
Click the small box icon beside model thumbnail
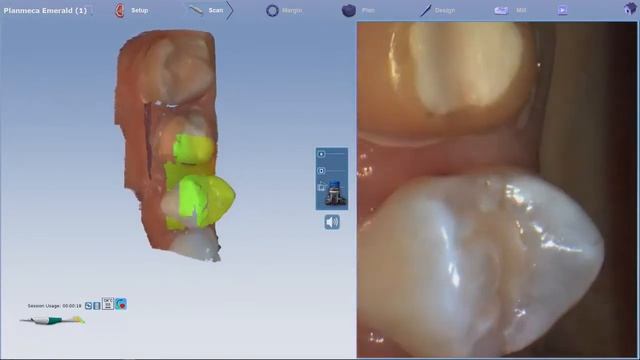322,187
